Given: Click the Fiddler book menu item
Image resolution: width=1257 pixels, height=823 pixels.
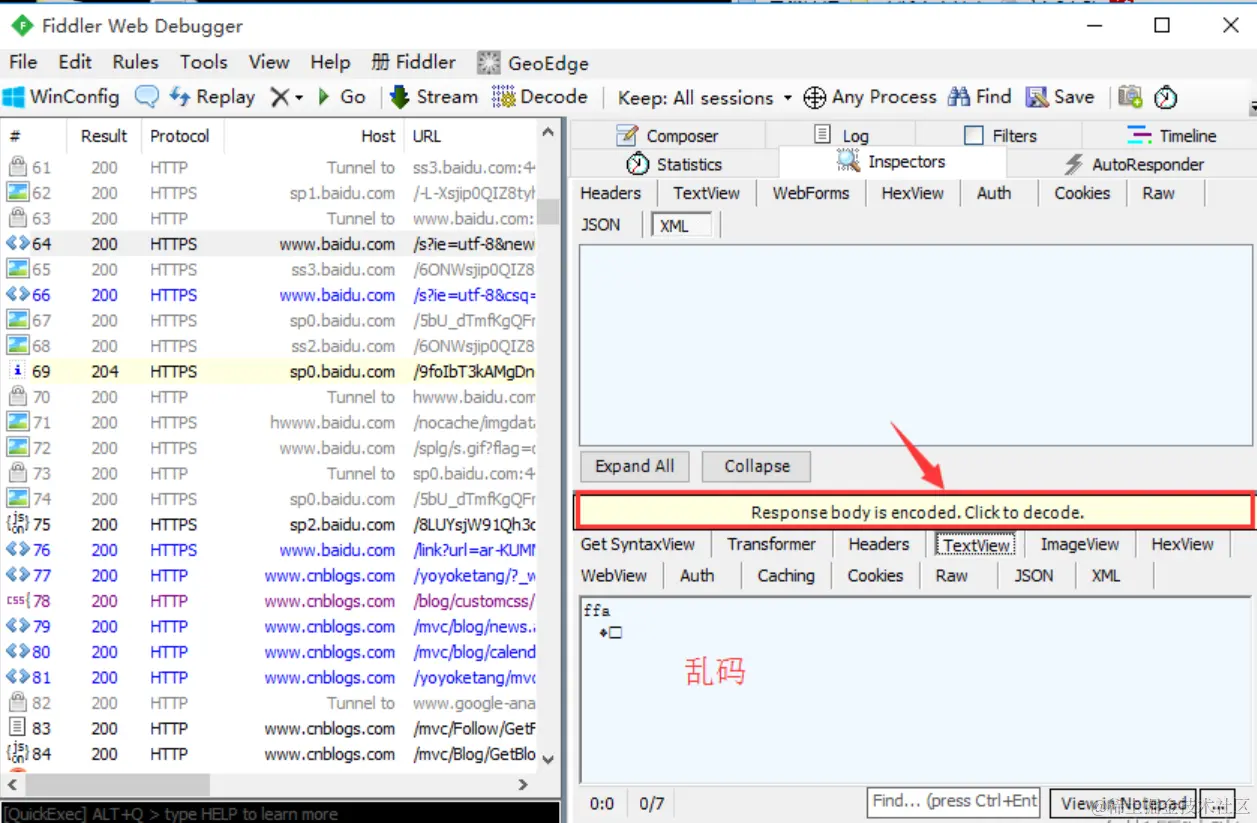Looking at the screenshot, I should pyautogui.click(x=413, y=62).
